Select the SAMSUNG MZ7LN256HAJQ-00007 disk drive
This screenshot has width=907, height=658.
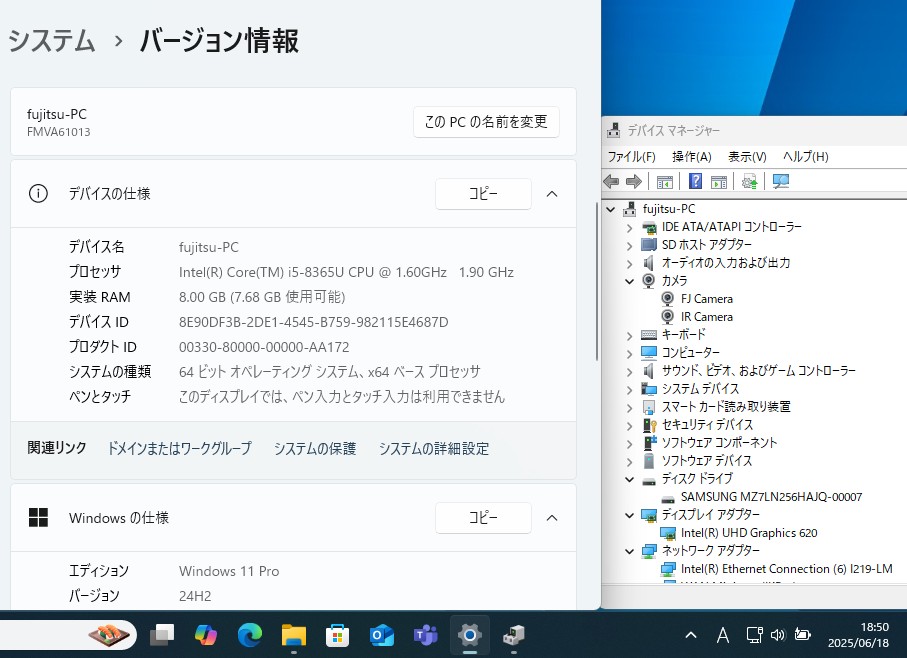771,497
